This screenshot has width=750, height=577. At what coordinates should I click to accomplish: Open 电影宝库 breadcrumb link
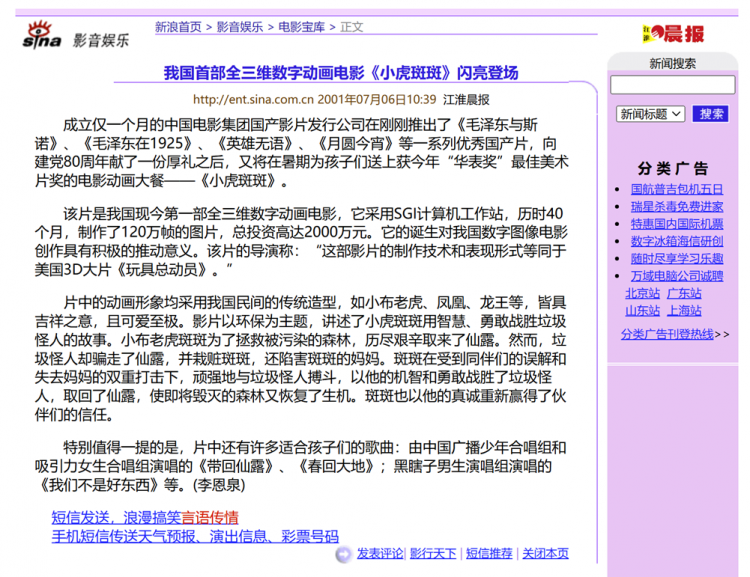pyautogui.click(x=301, y=27)
